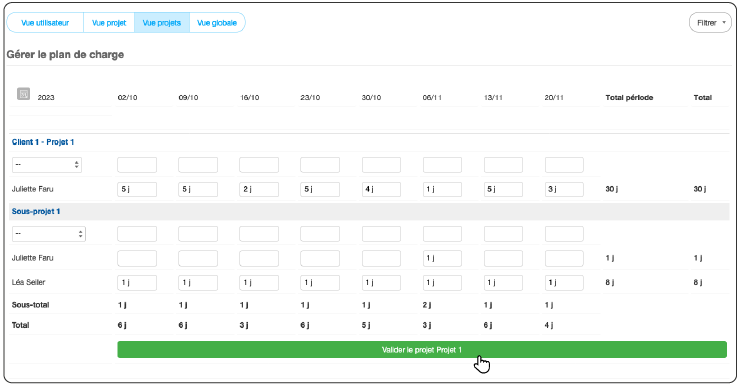Open the Vue projet tab
This screenshot has width=742, height=386.
pos(109,23)
